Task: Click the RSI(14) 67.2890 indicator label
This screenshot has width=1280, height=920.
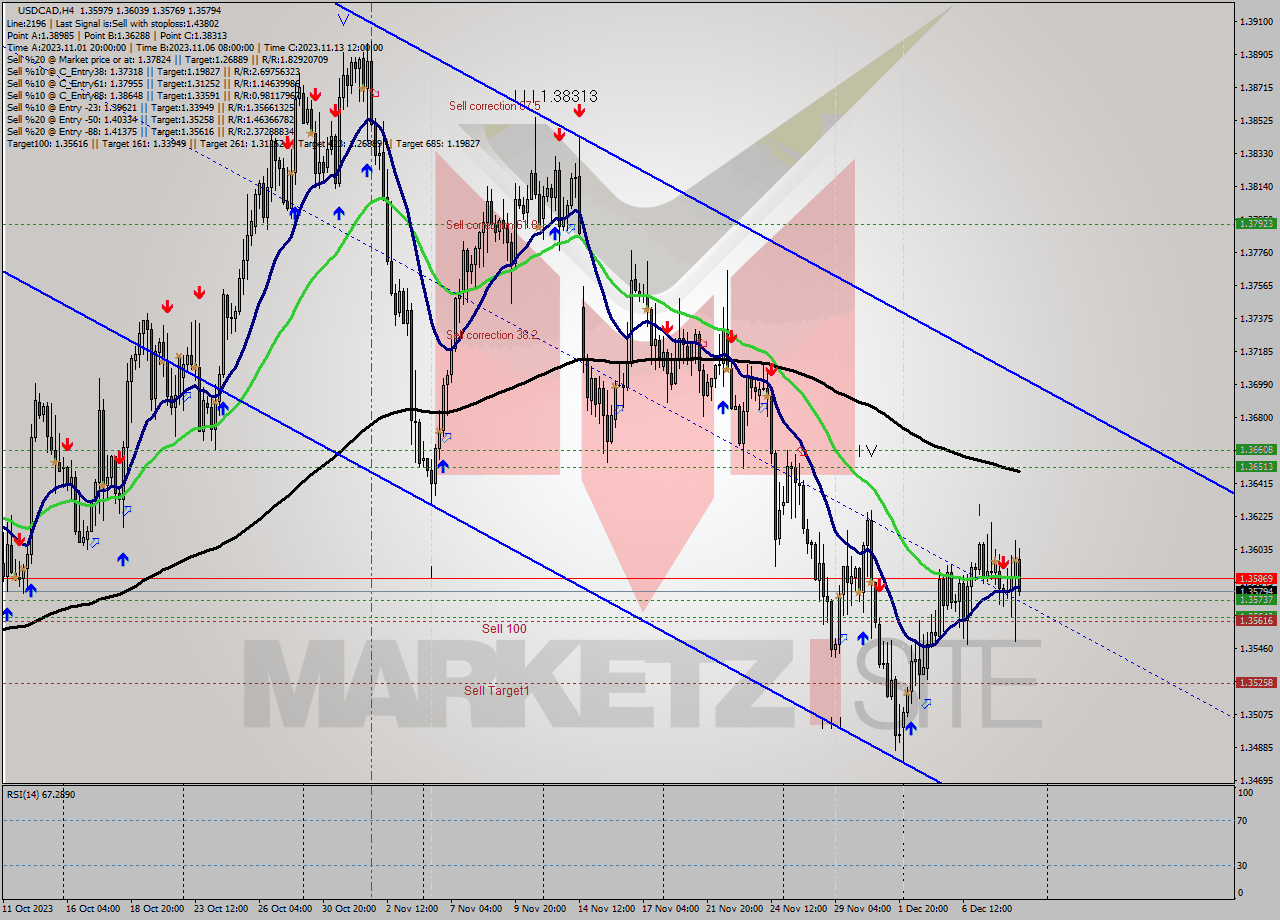Action: [x=41, y=795]
